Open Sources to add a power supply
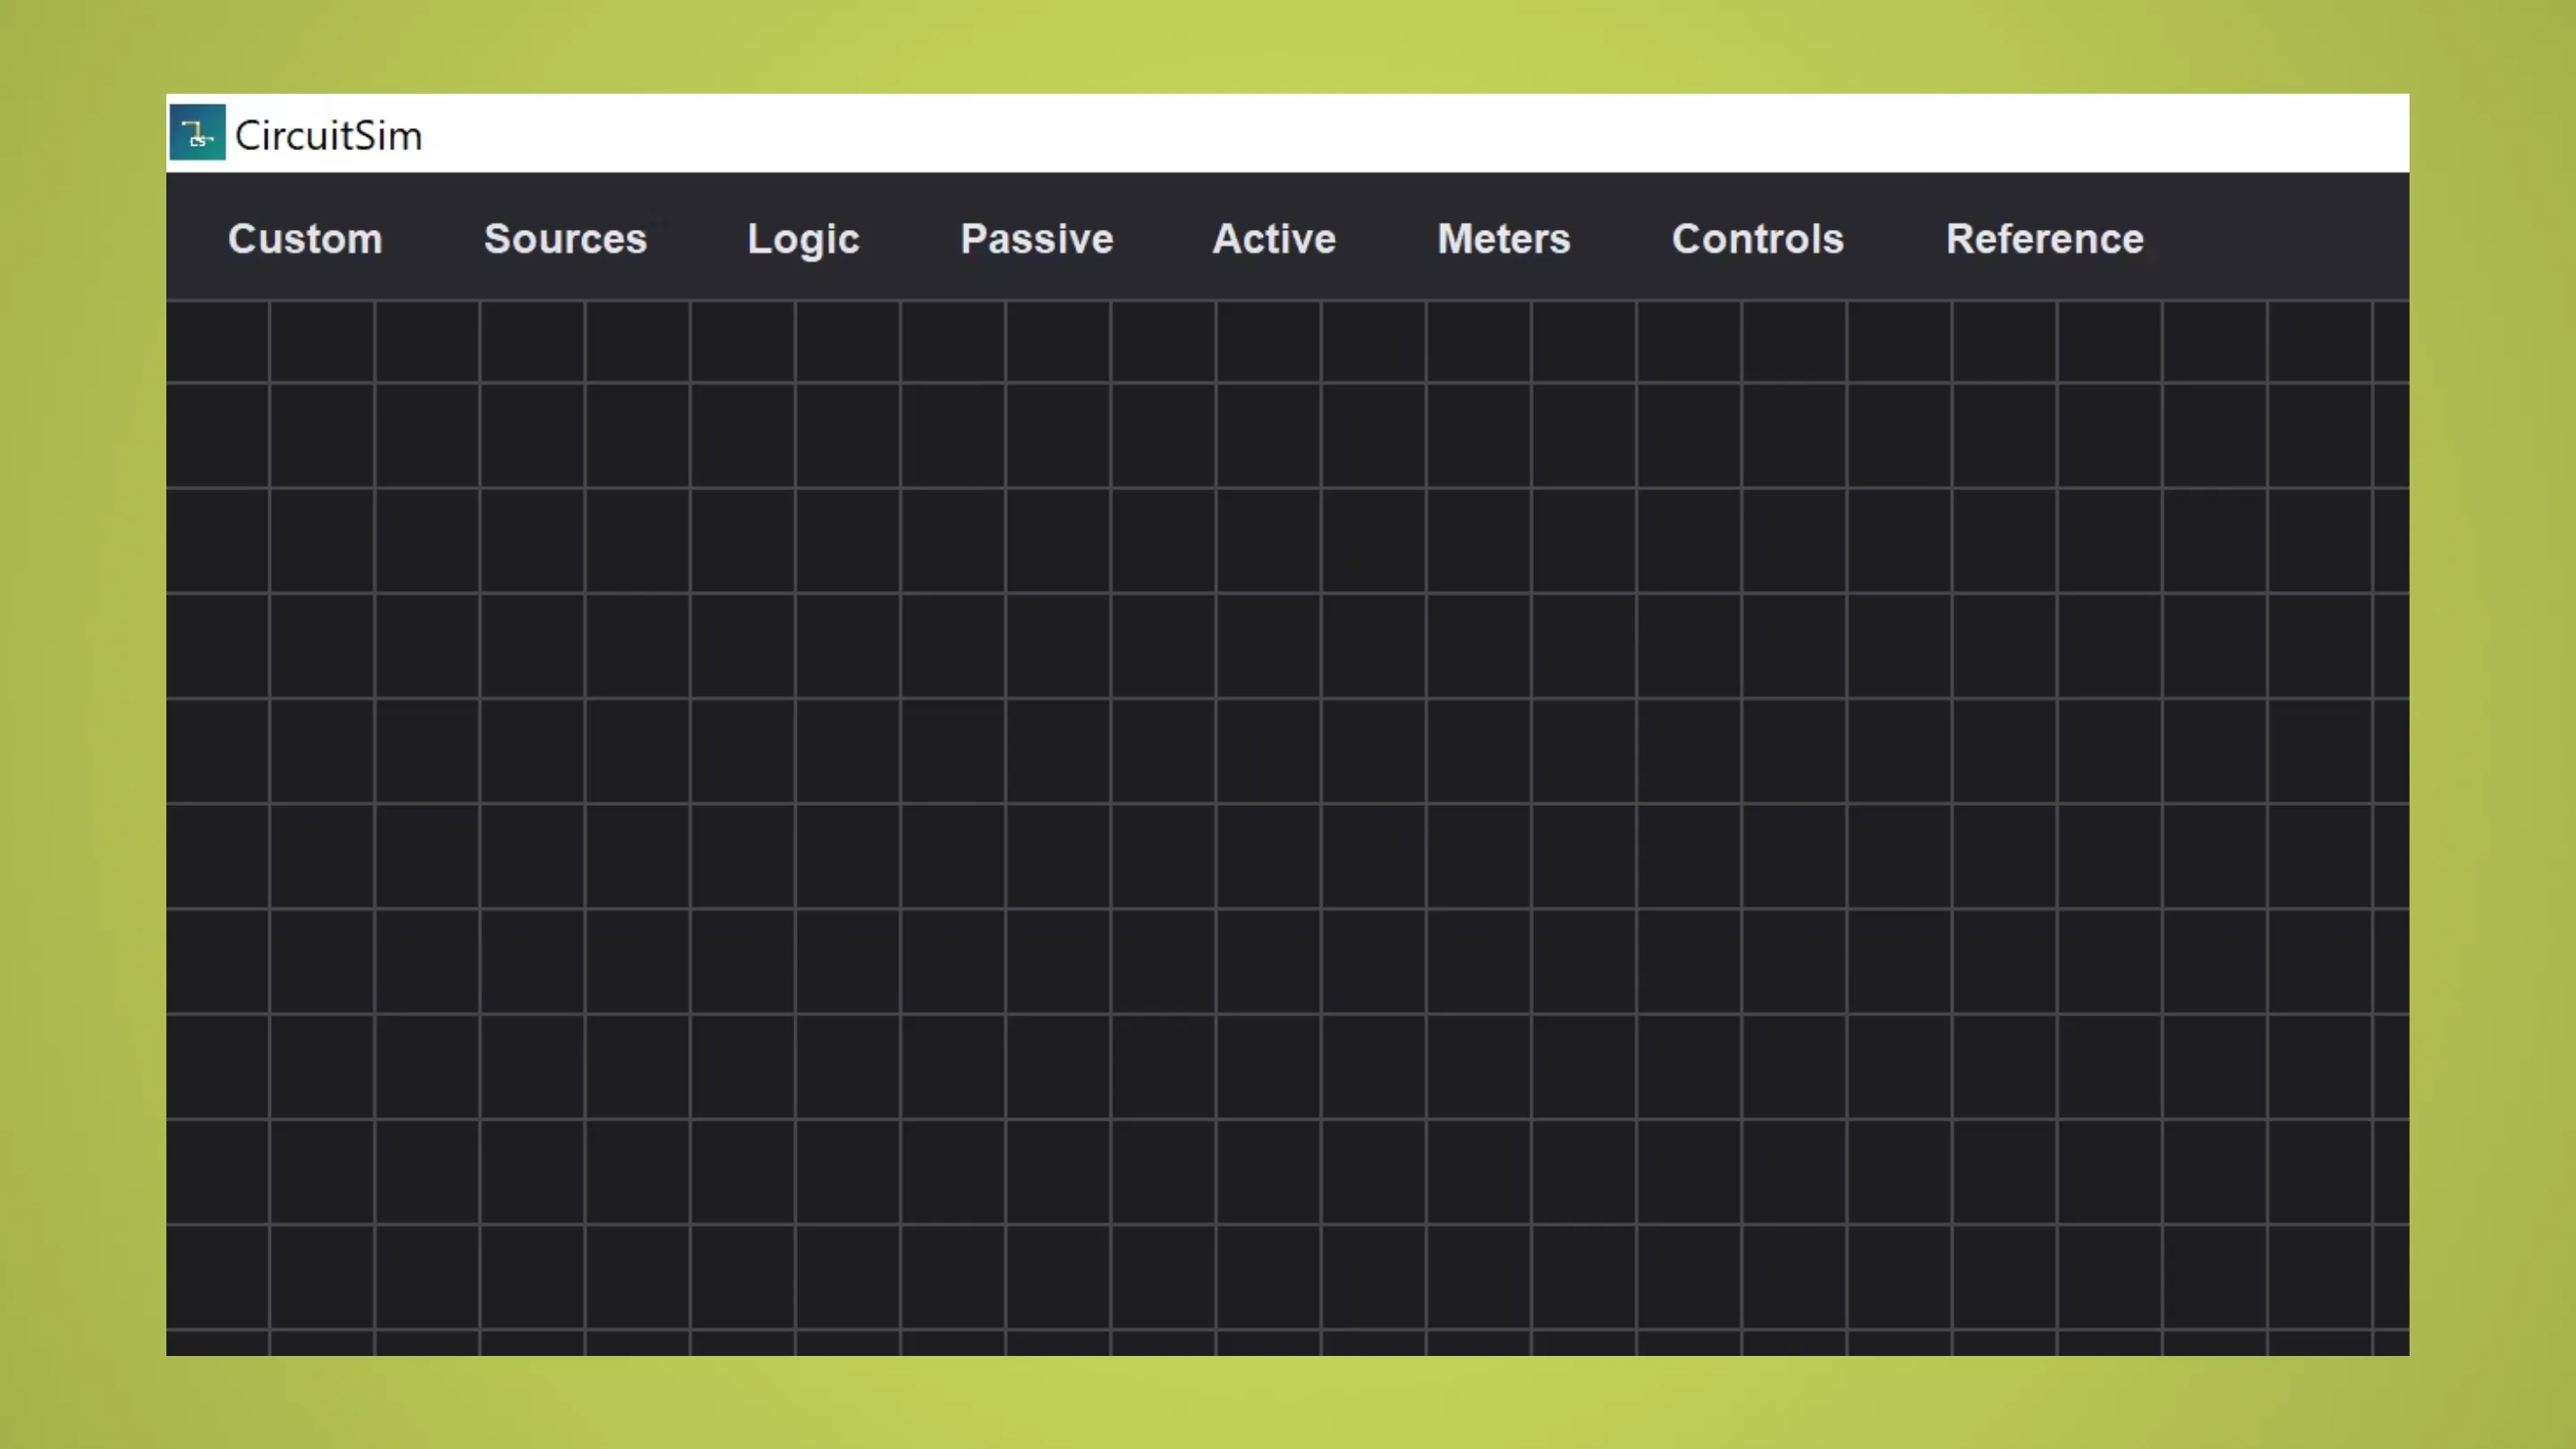 pyautogui.click(x=564, y=239)
